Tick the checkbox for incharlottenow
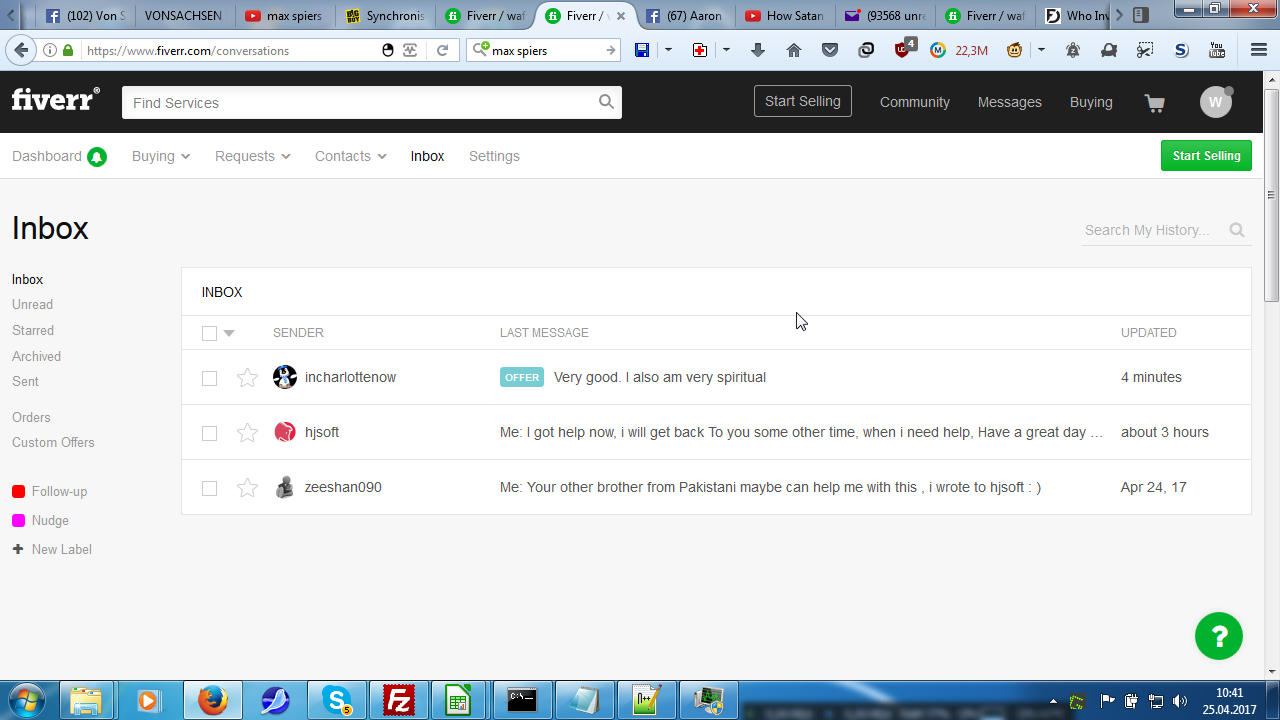This screenshot has height=720, width=1280. (209, 378)
